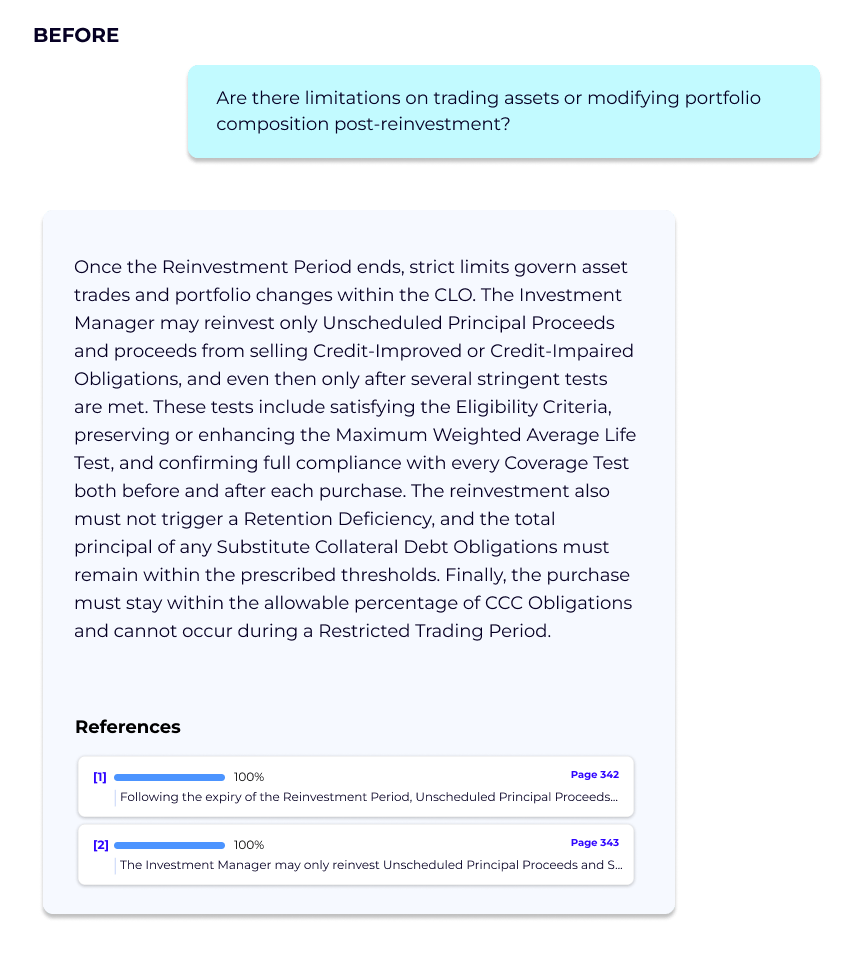
Task: Open the 'Following the expiry' reference card
Action: pyautogui.click(x=356, y=786)
